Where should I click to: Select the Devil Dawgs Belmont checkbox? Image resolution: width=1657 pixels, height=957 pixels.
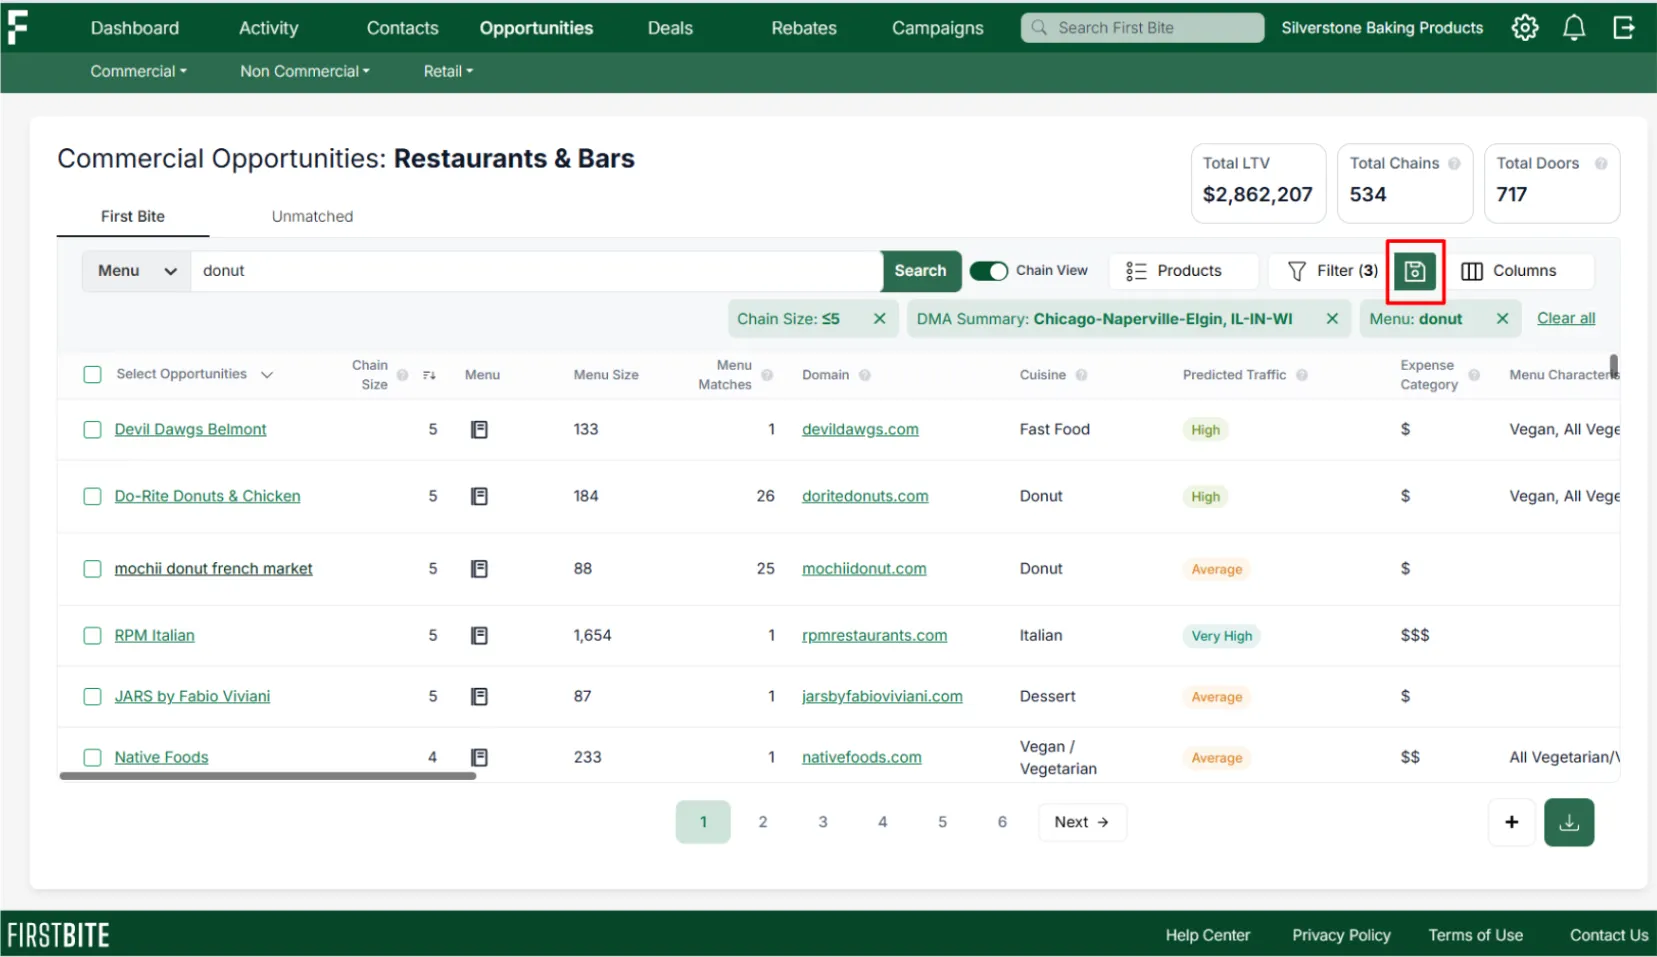[x=93, y=430]
